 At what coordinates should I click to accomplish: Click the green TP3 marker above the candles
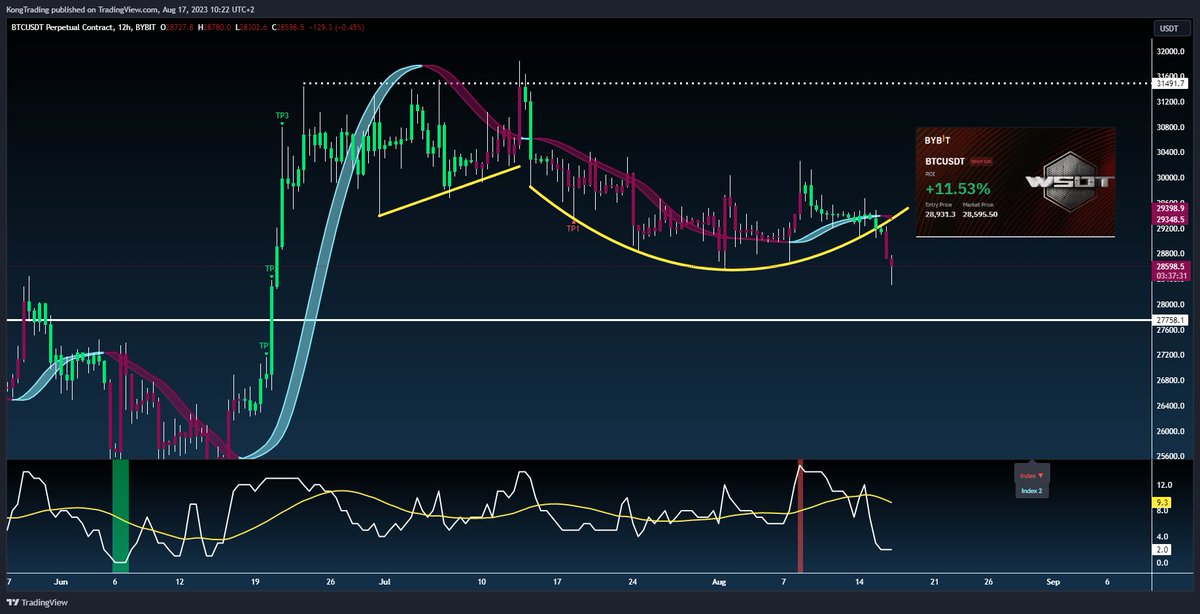tap(283, 116)
